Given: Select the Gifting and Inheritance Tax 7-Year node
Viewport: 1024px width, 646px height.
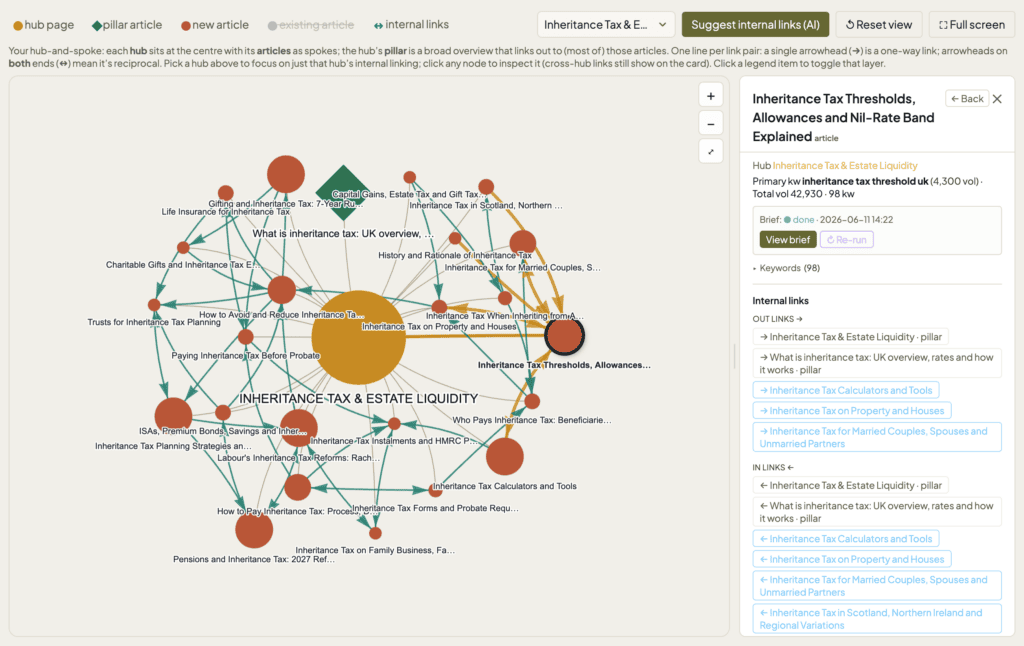Looking at the screenshot, I should (285, 174).
